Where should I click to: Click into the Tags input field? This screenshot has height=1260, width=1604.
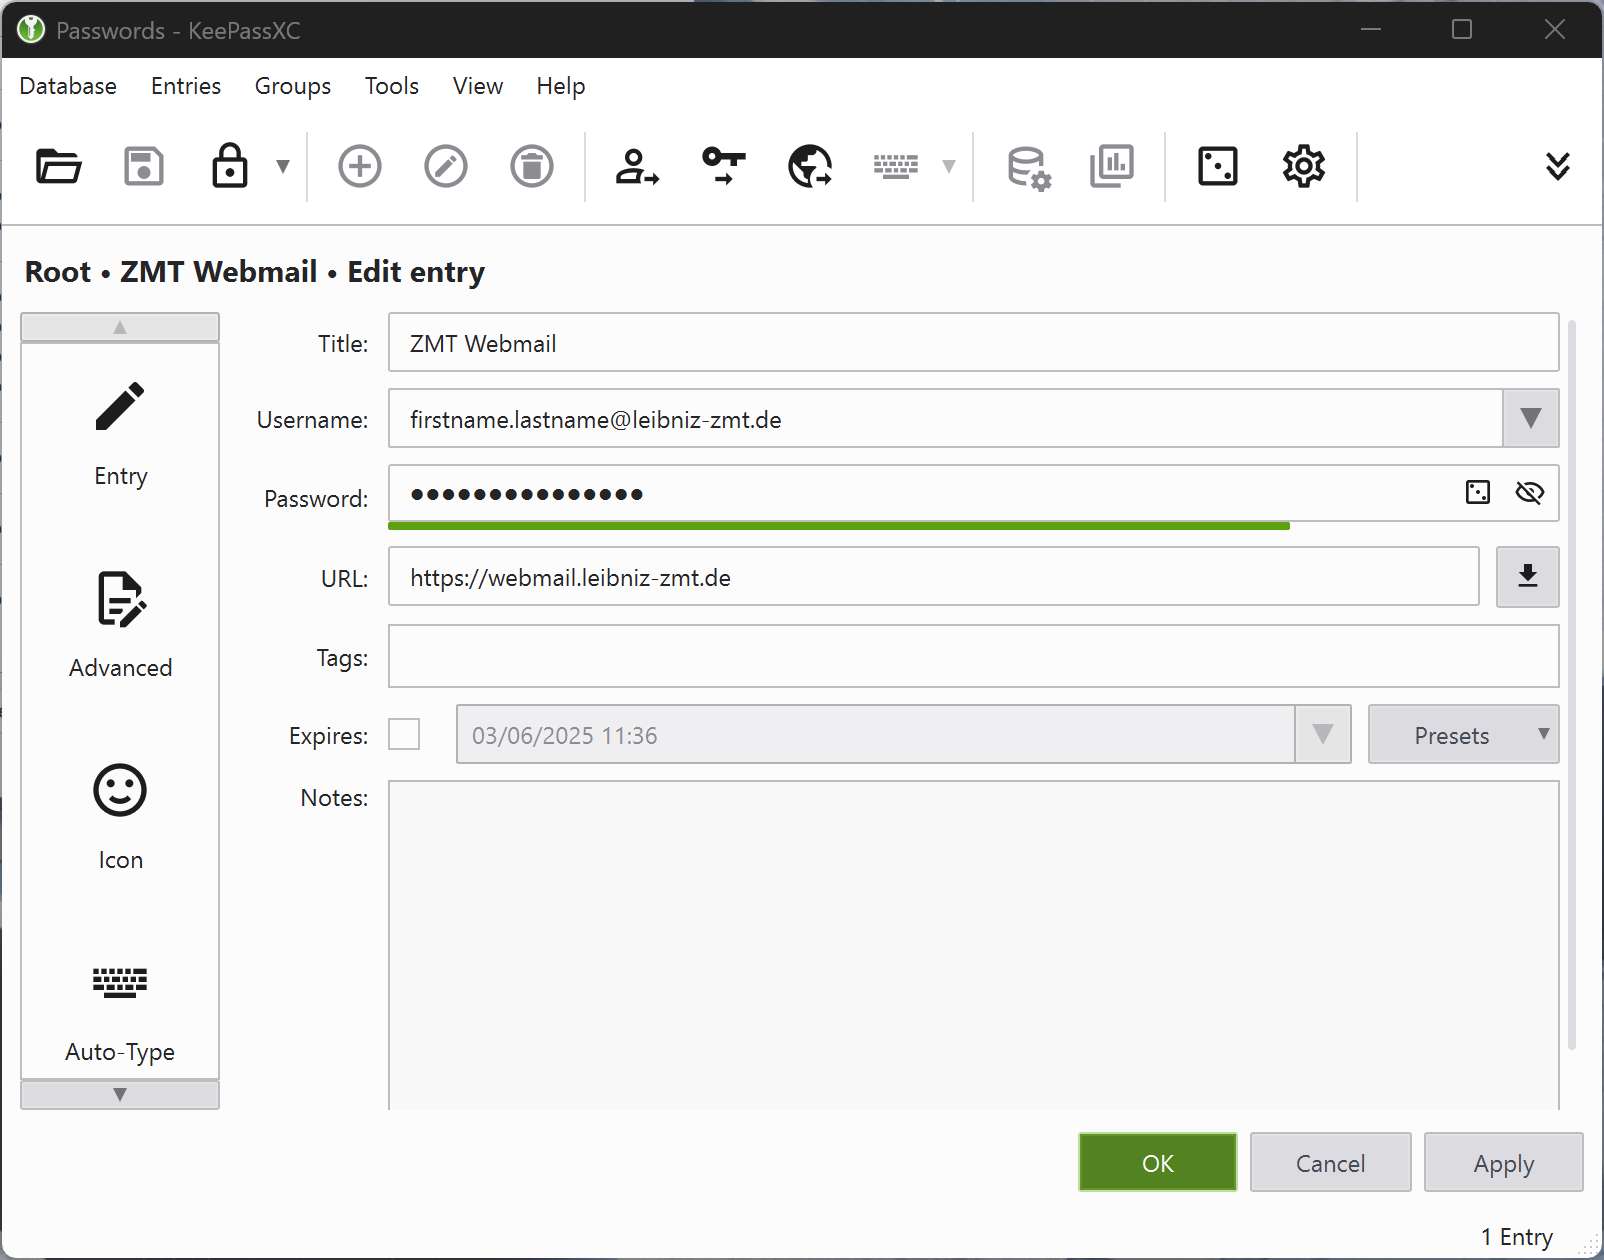(973, 657)
